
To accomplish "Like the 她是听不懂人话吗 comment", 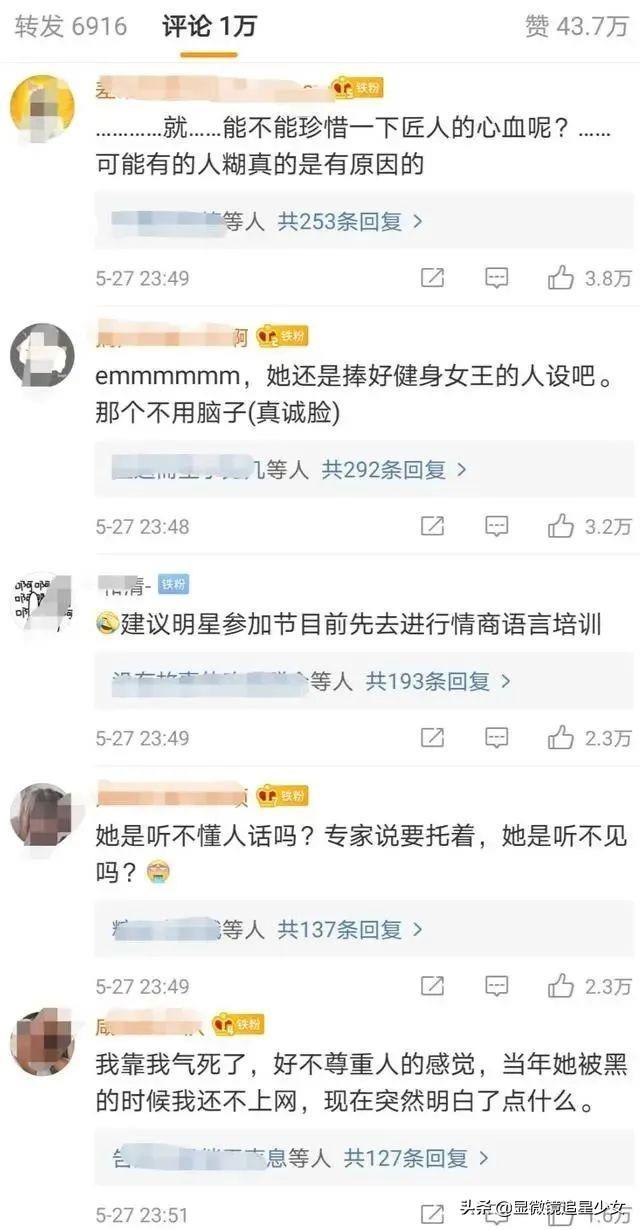I will [x=589, y=987].
